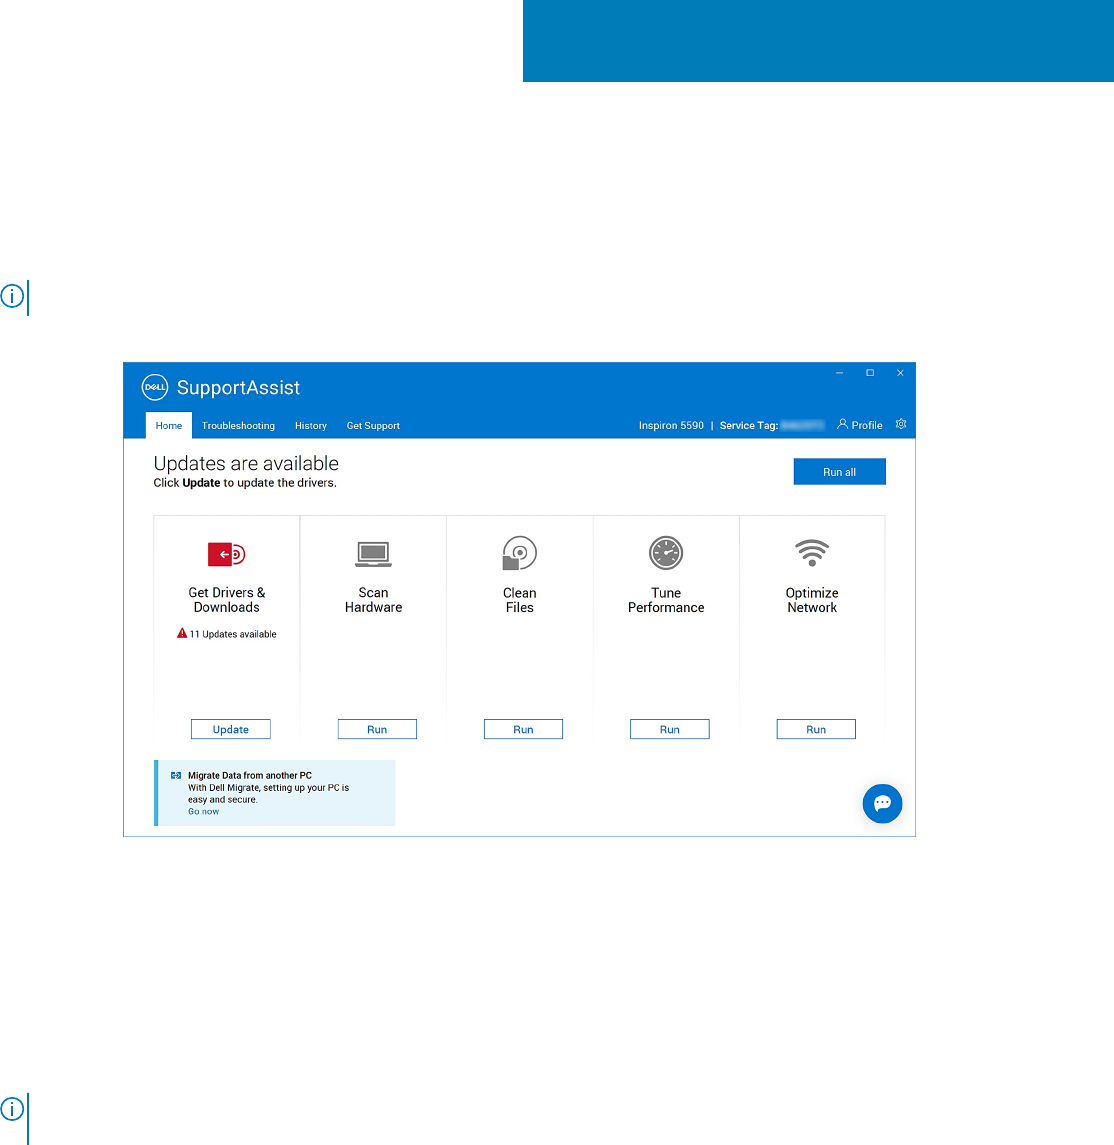Click the '11 Updates available' text

pos(233,634)
